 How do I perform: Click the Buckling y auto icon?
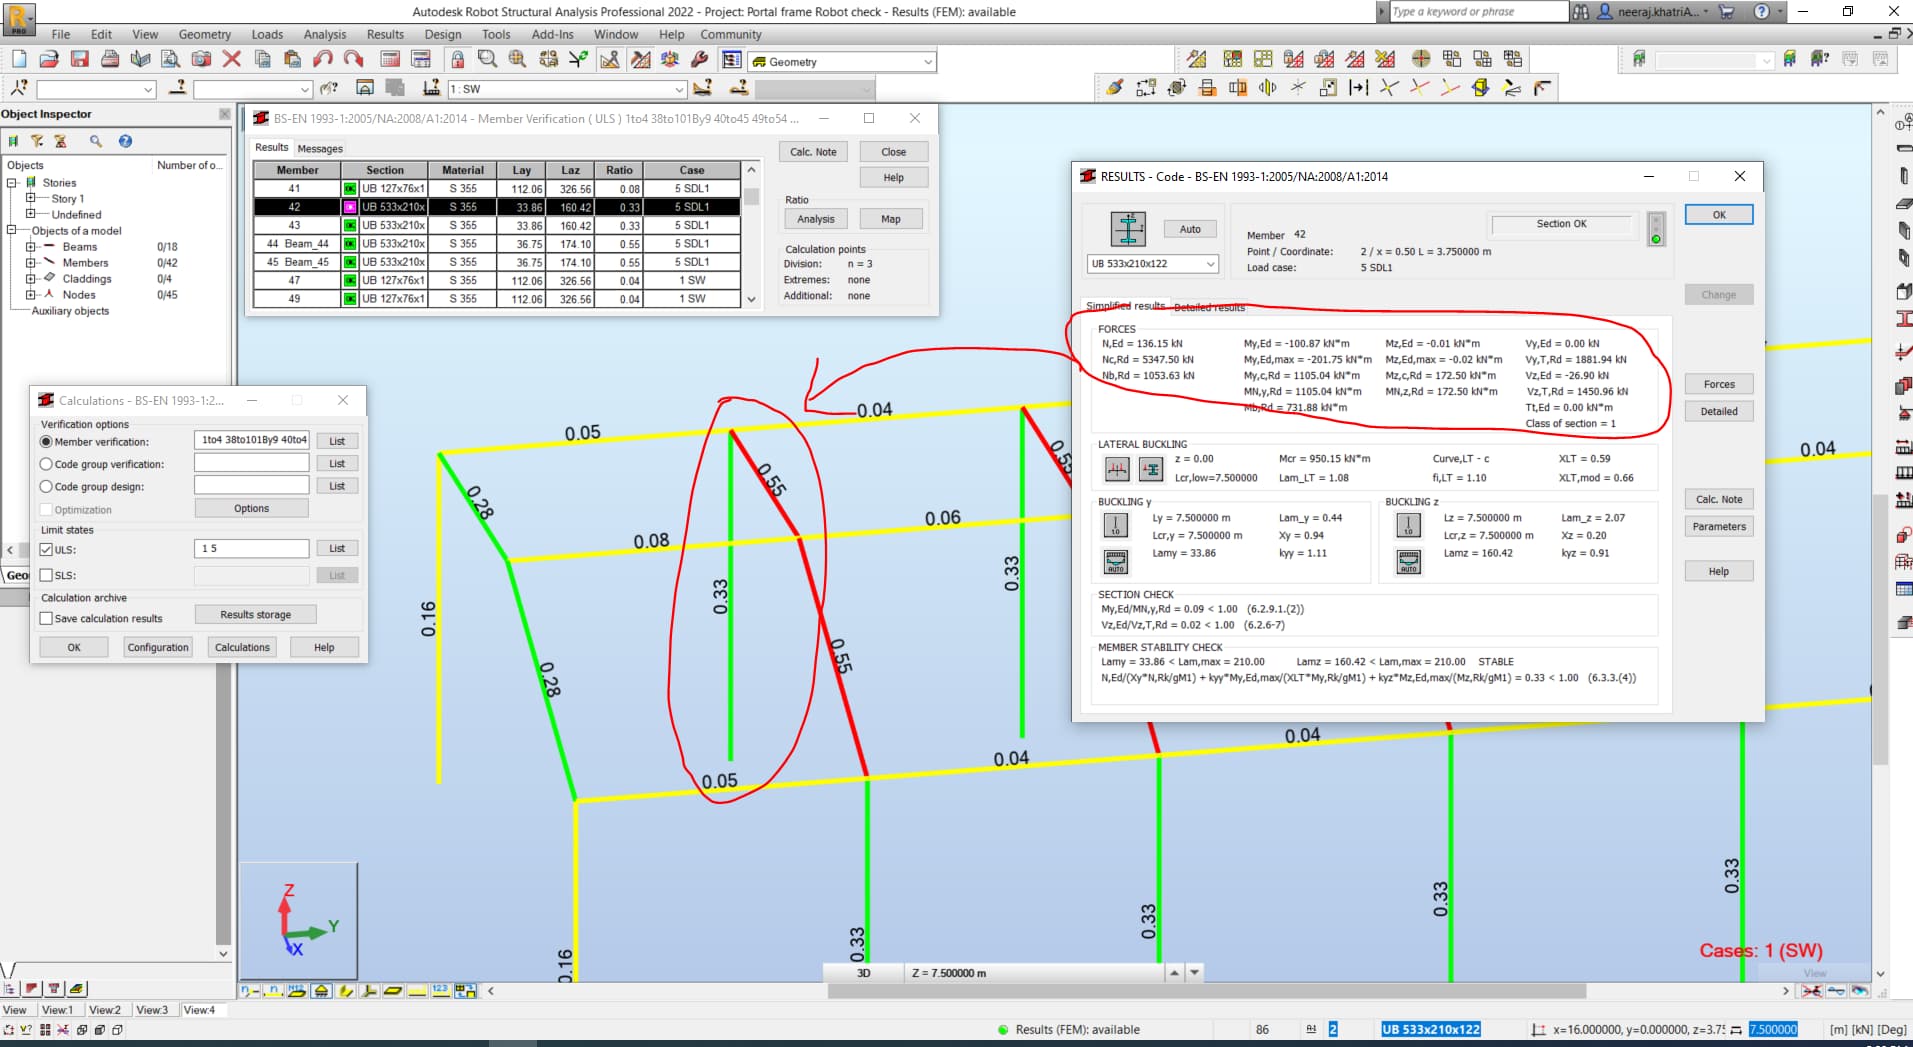click(x=1115, y=562)
